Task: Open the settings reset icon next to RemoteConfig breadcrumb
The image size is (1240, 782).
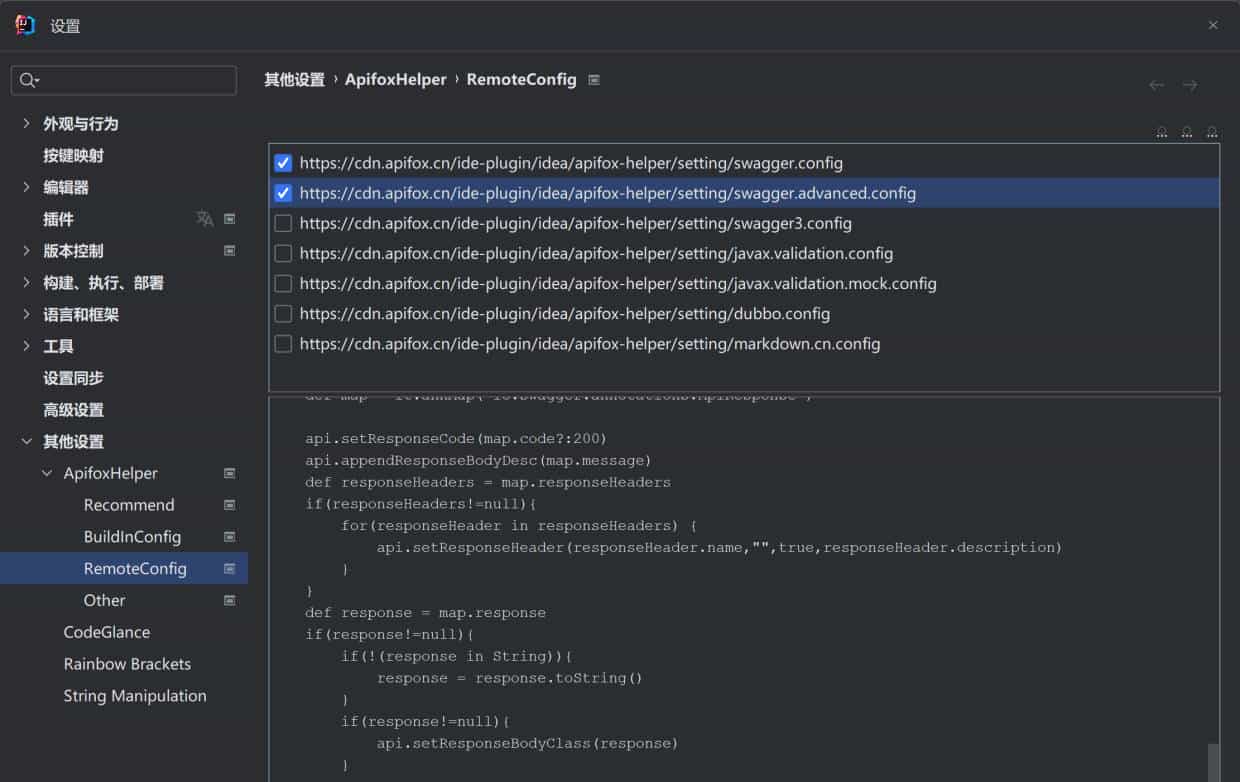Action: pyautogui.click(x=594, y=79)
